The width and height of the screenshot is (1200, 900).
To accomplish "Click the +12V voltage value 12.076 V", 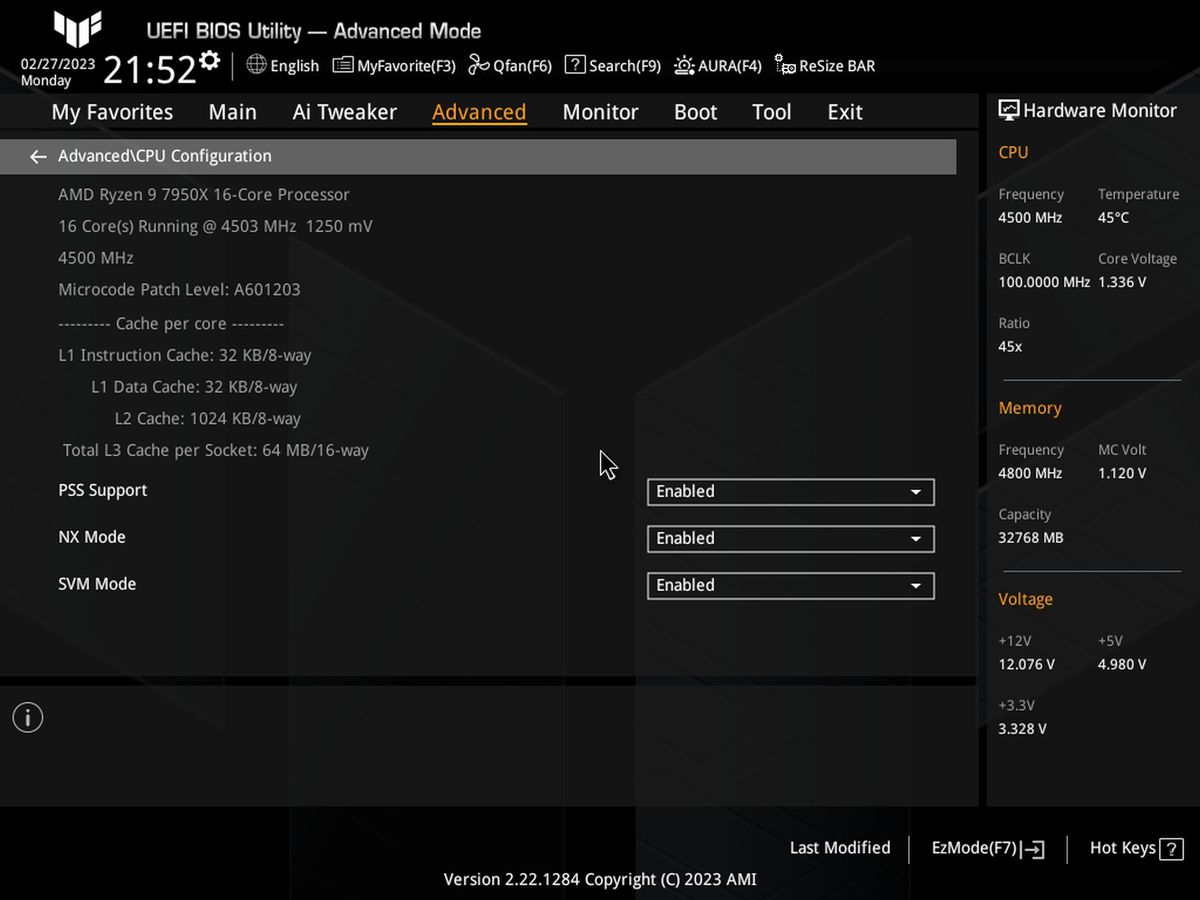I will (1026, 664).
